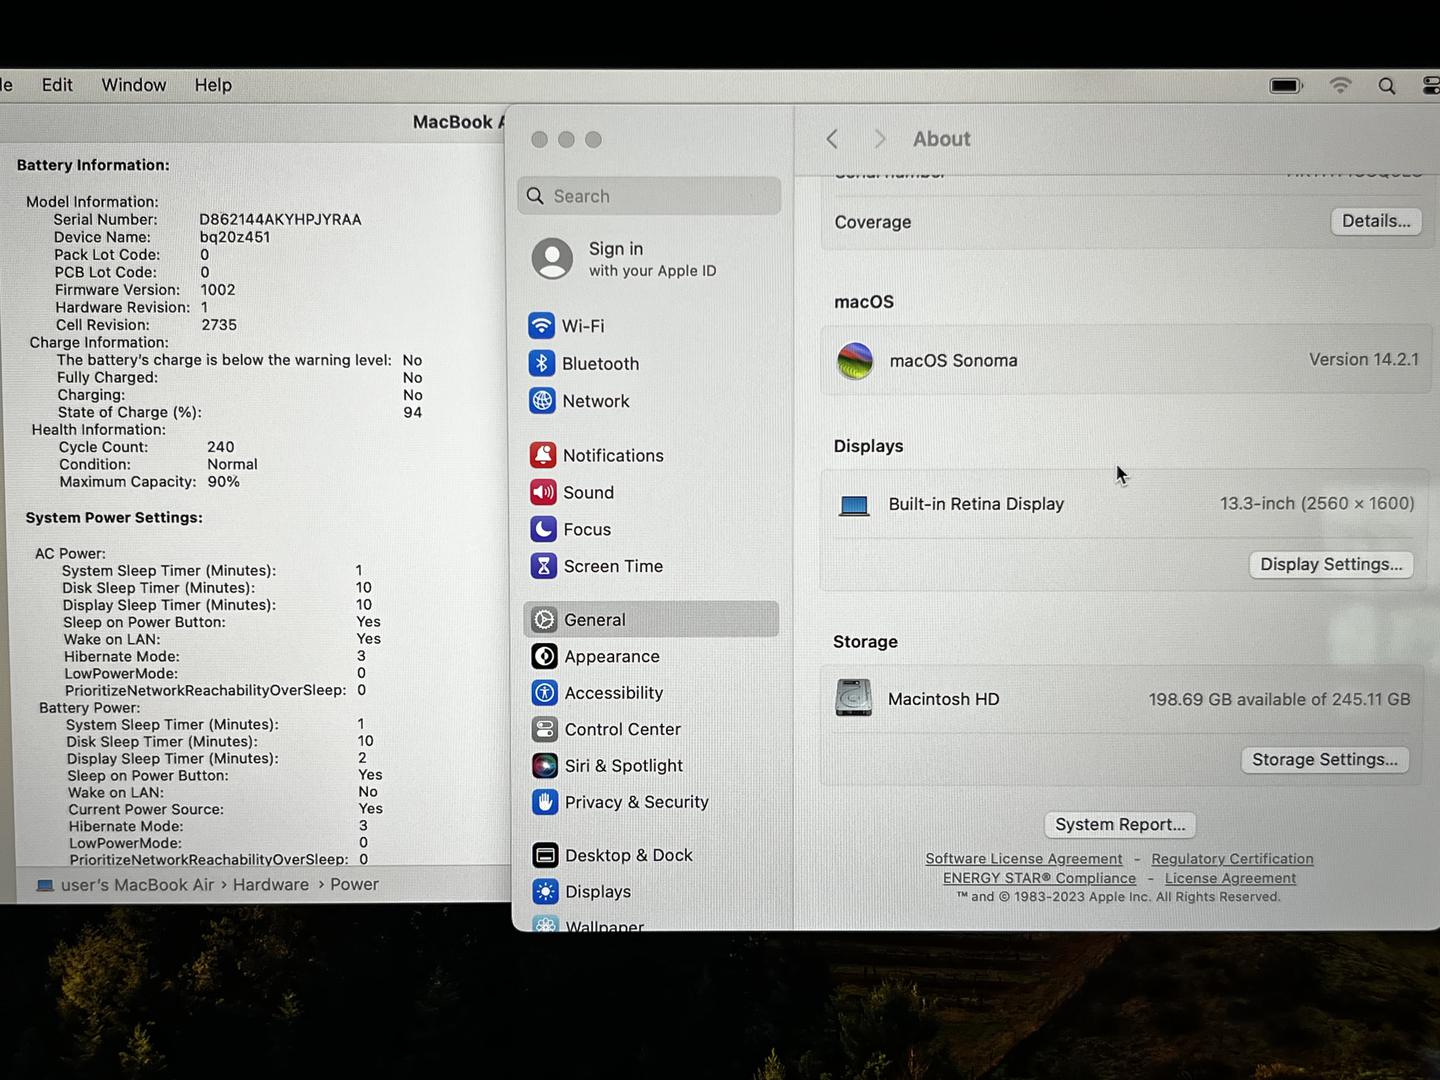This screenshot has width=1440, height=1080.
Task: Go forward with the right chevron
Action: click(880, 139)
